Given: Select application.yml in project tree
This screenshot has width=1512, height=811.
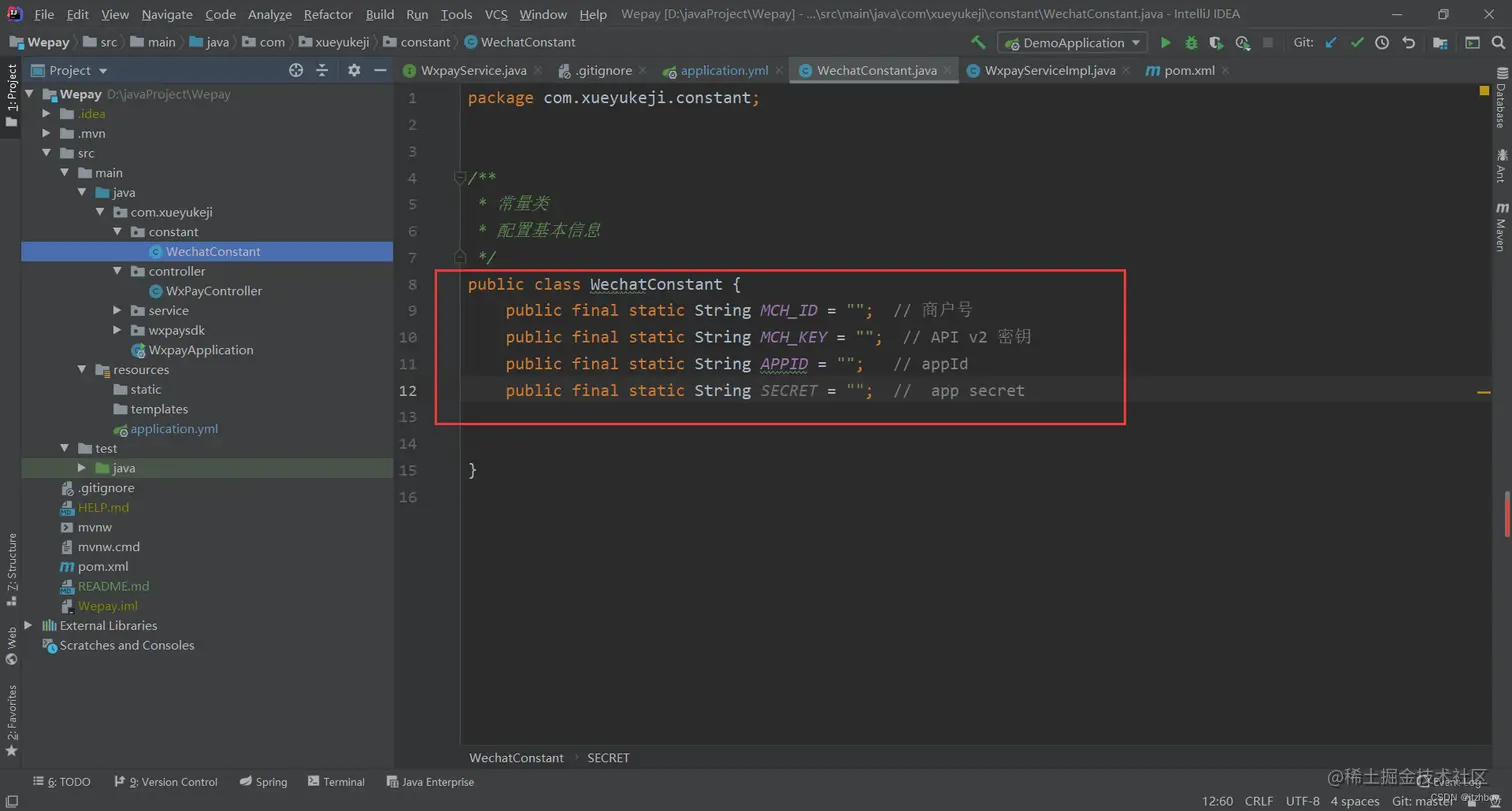Looking at the screenshot, I should [174, 429].
